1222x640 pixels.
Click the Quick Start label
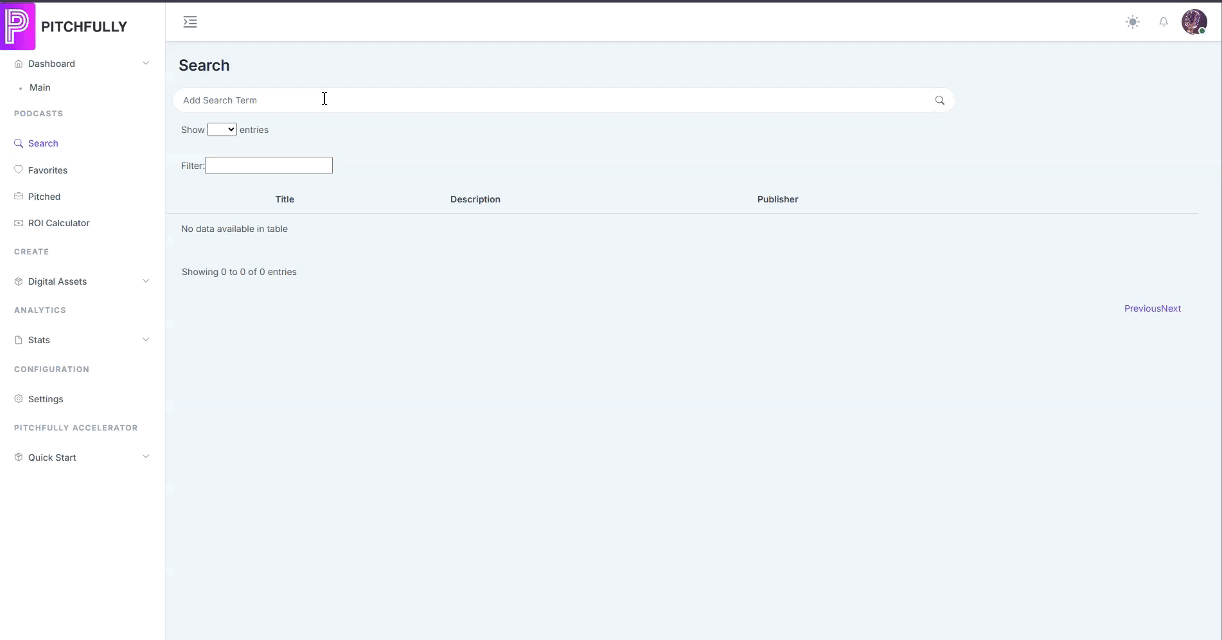(x=52, y=458)
